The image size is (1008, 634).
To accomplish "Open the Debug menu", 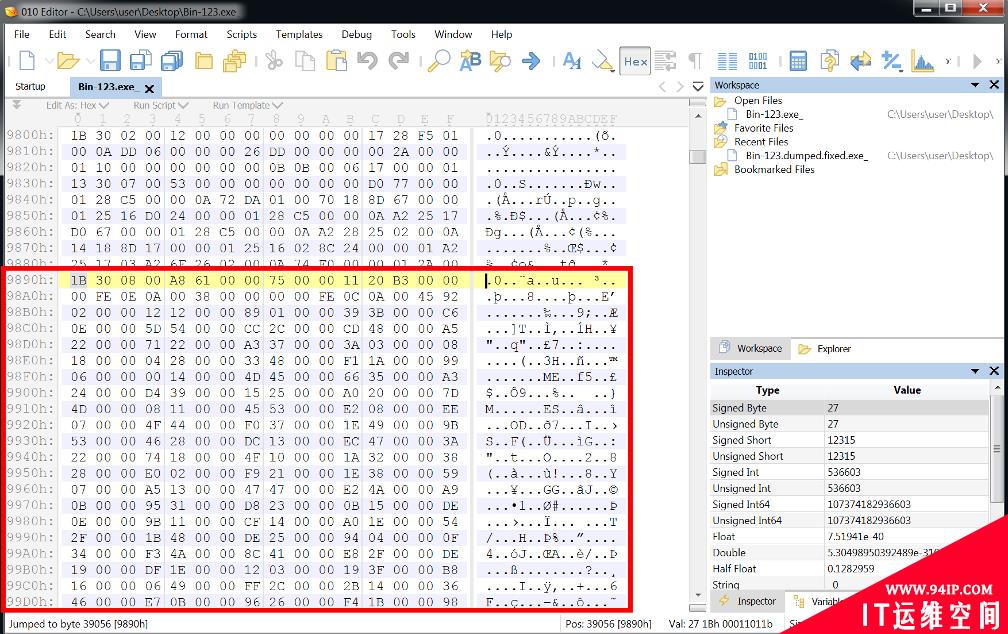I will (x=357, y=34).
